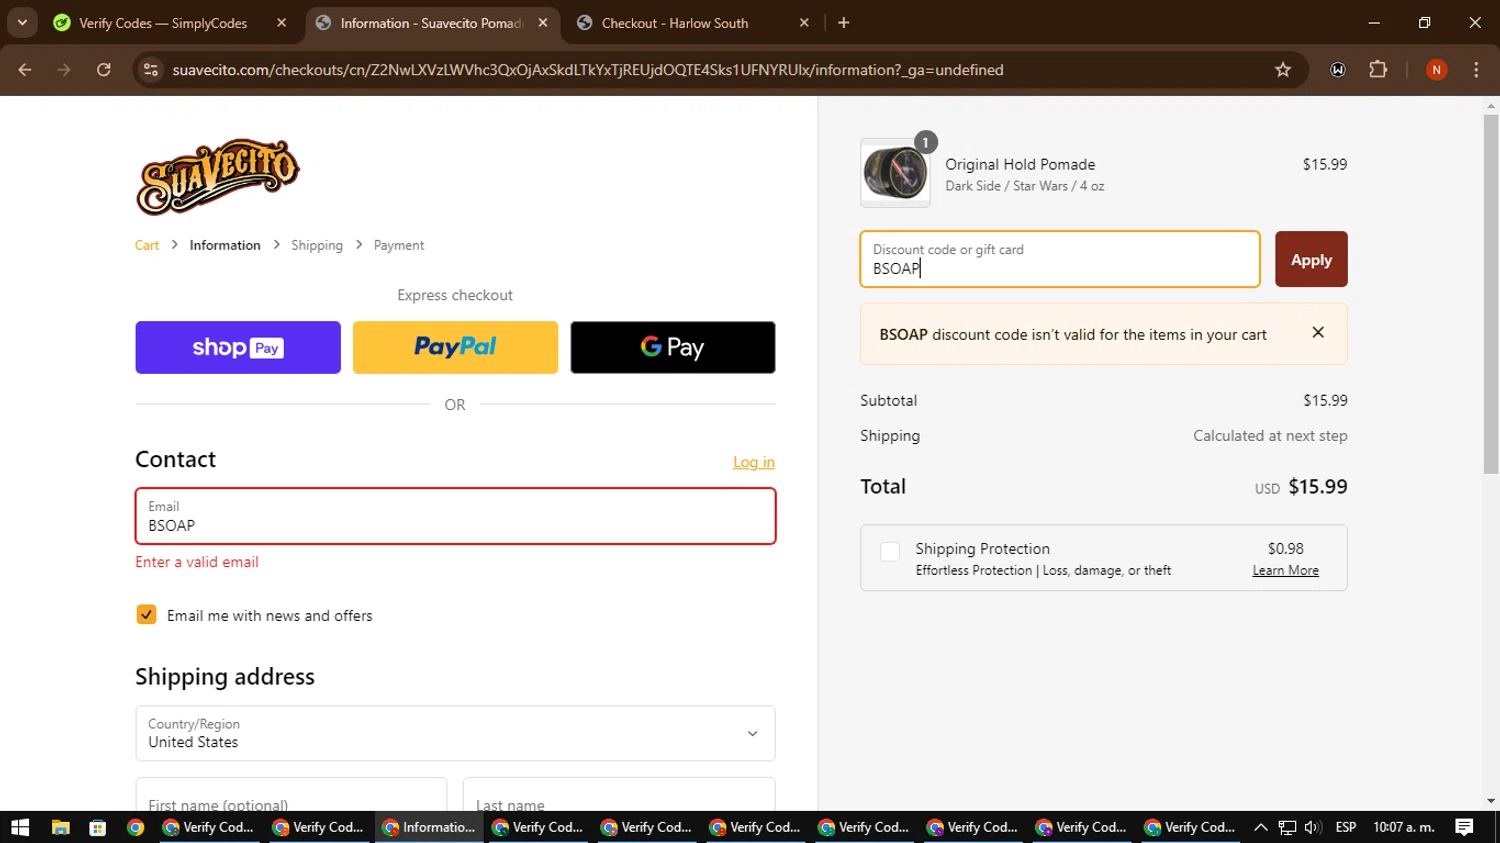Switch to Checkout - Harlow South tab
Image resolution: width=1500 pixels, height=843 pixels.
tap(675, 23)
